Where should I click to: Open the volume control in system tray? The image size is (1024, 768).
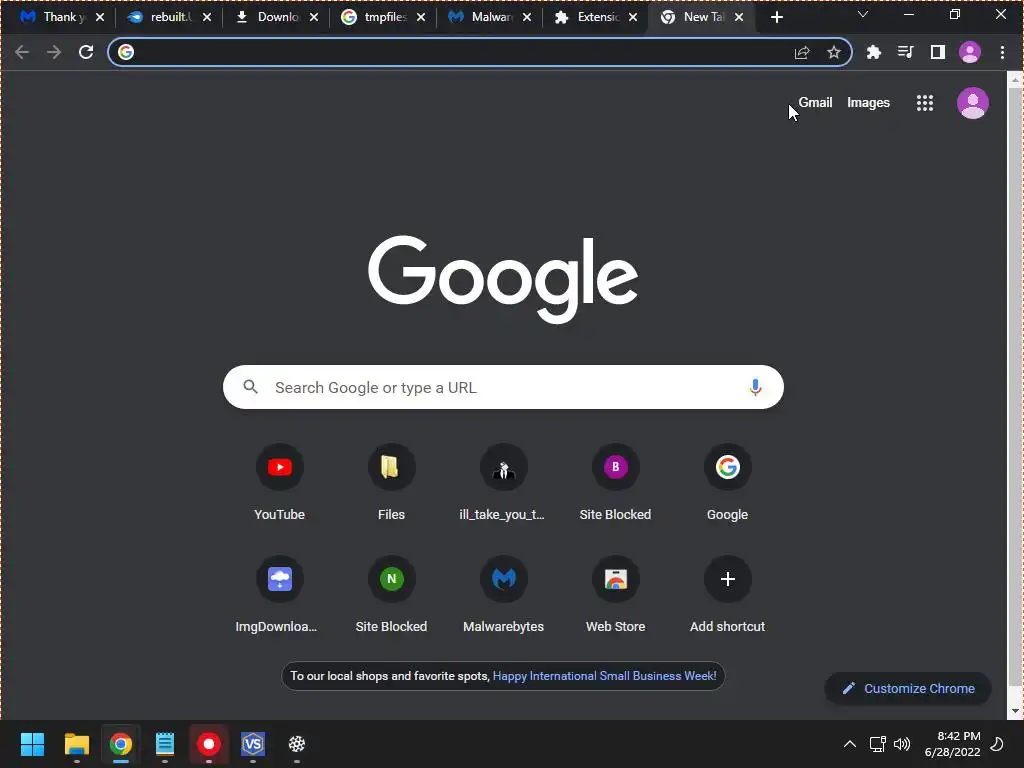coord(902,744)
